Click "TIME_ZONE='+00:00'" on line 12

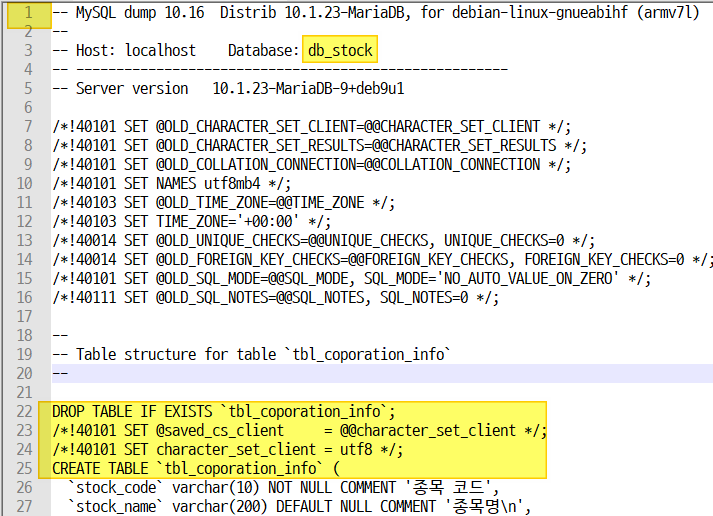coord(227,221)
